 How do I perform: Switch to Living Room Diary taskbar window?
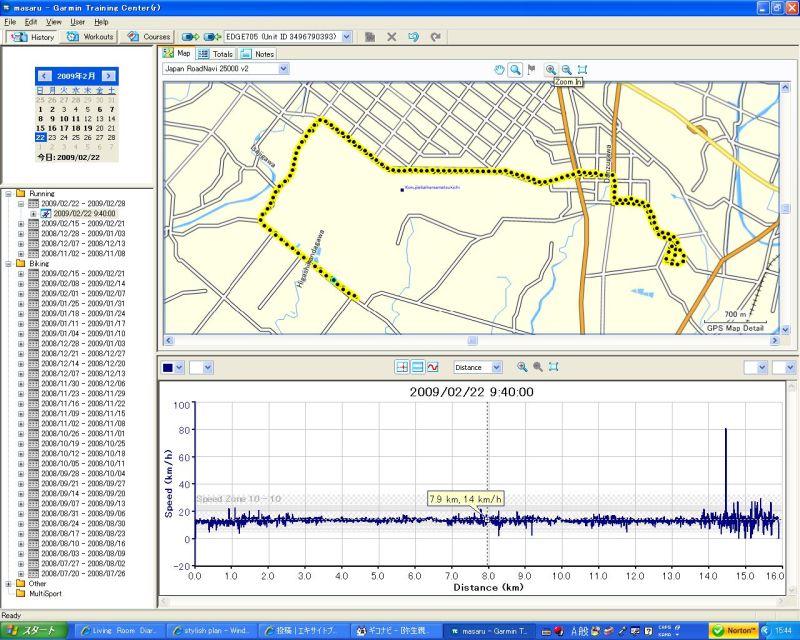point(121,631)
